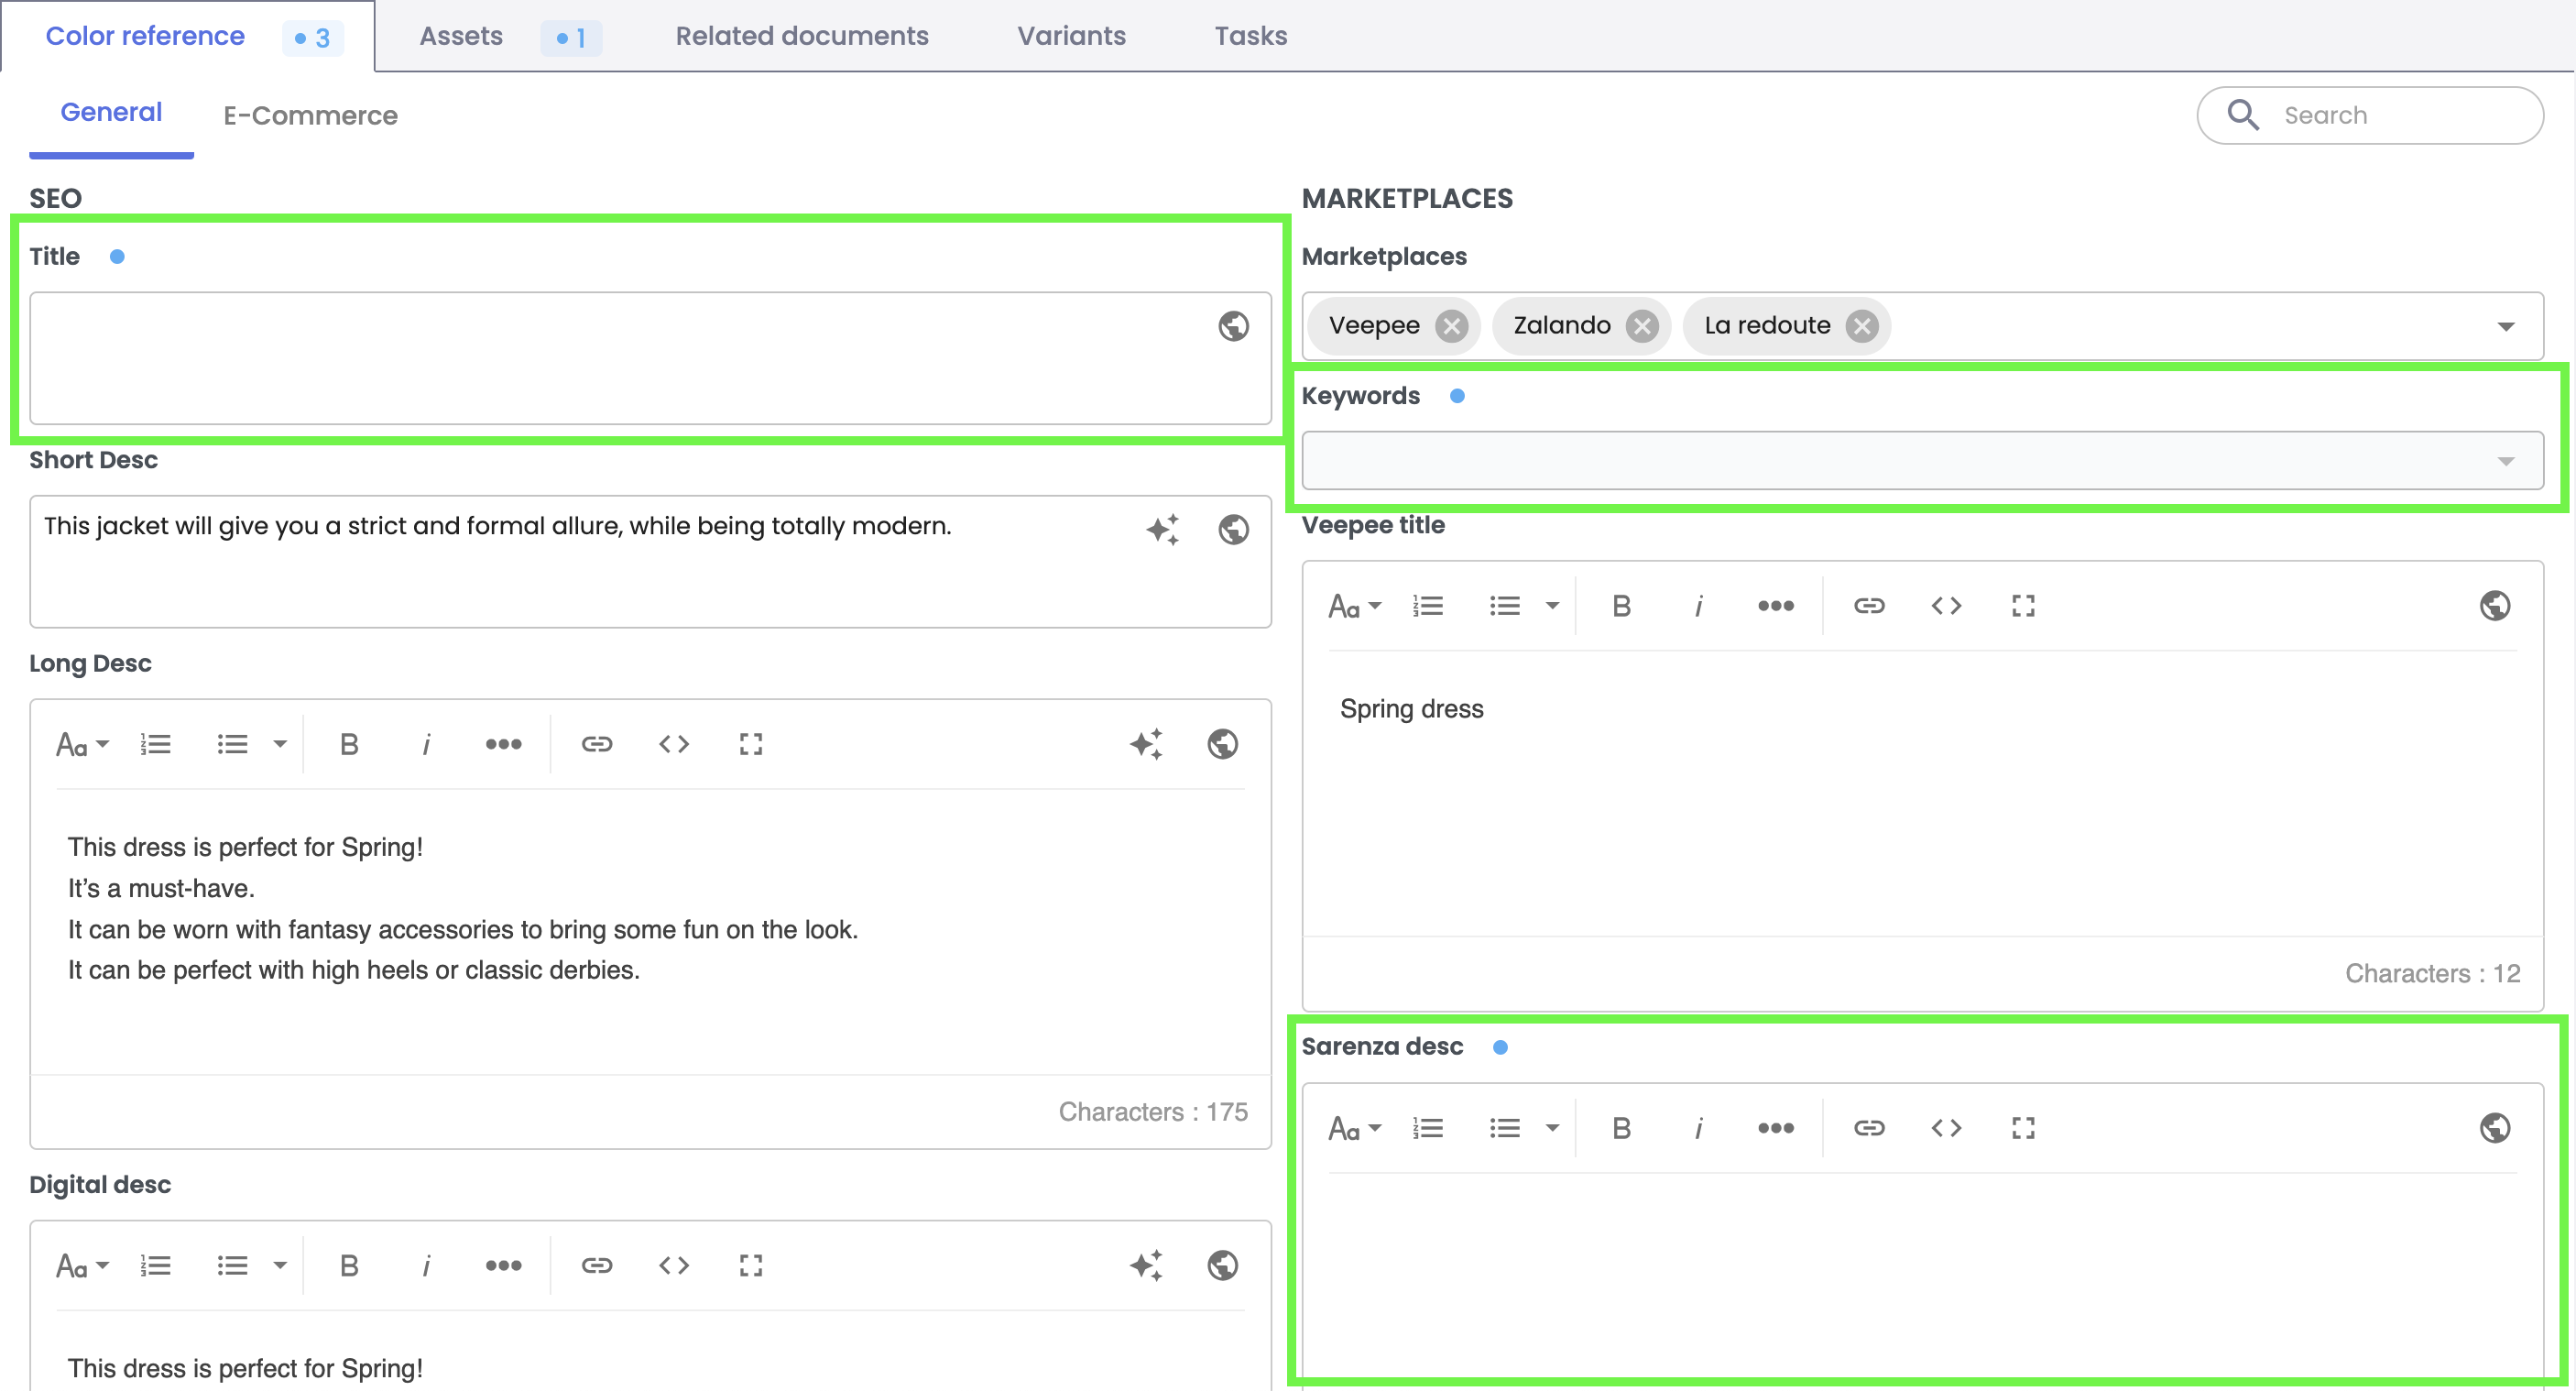Insert link in Long Desc editor
2576x1391 pixels.
[596, 744]
